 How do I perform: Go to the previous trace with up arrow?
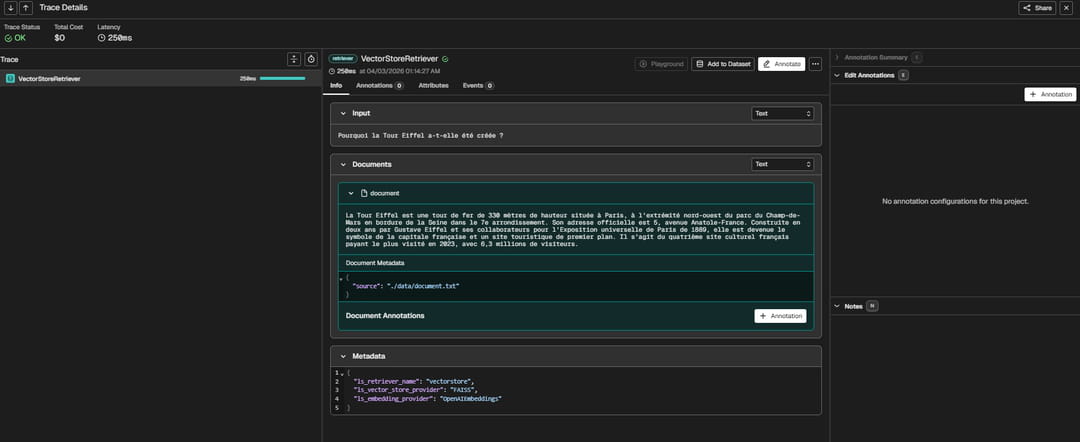(25, 8)
